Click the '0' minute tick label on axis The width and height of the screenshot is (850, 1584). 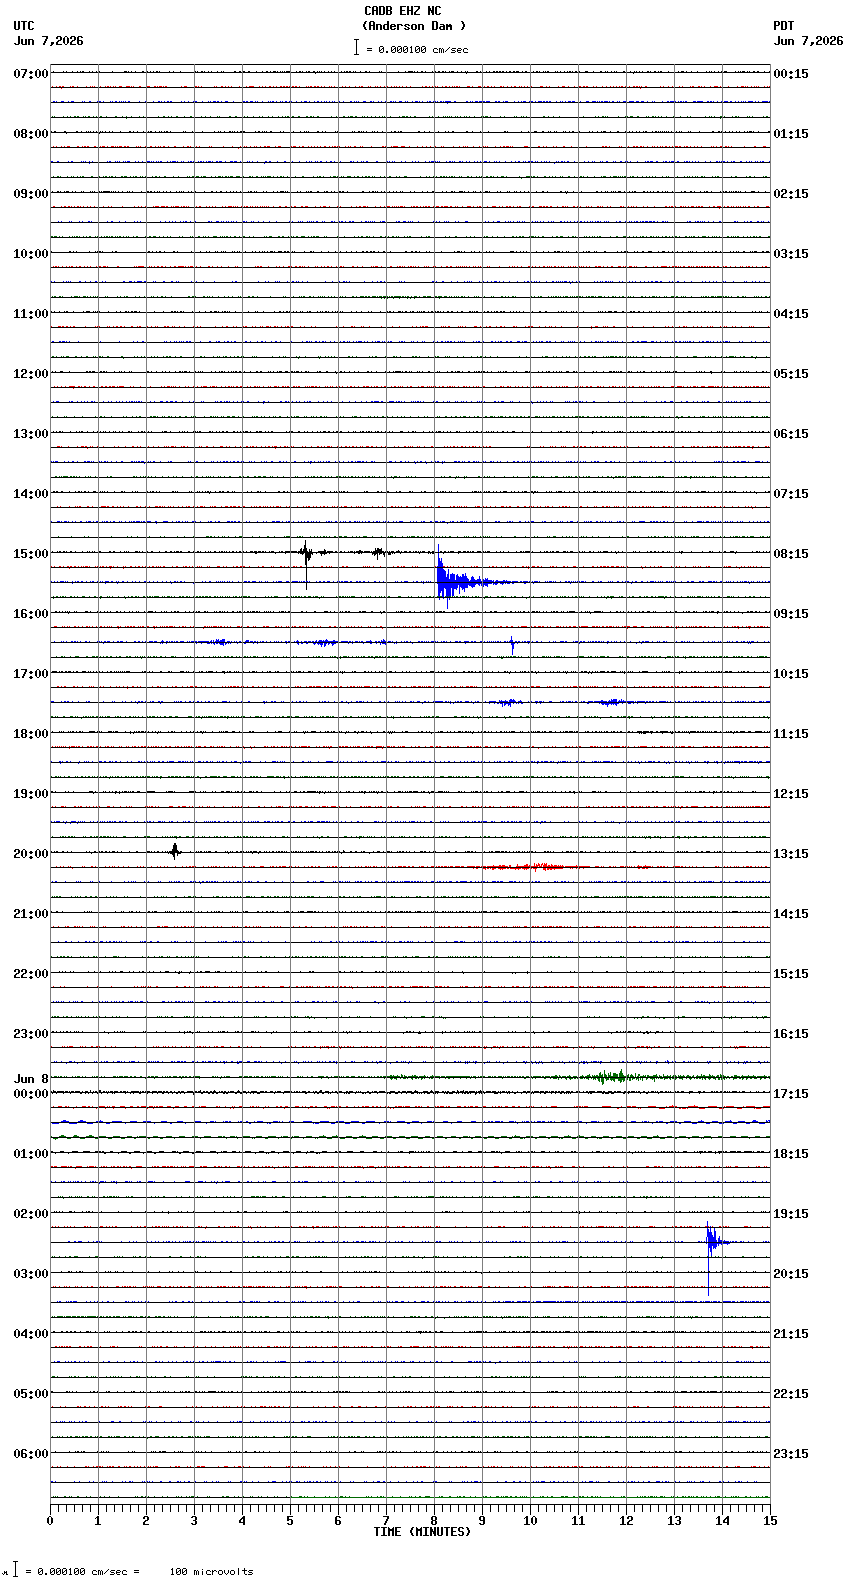click(50, 1521)
